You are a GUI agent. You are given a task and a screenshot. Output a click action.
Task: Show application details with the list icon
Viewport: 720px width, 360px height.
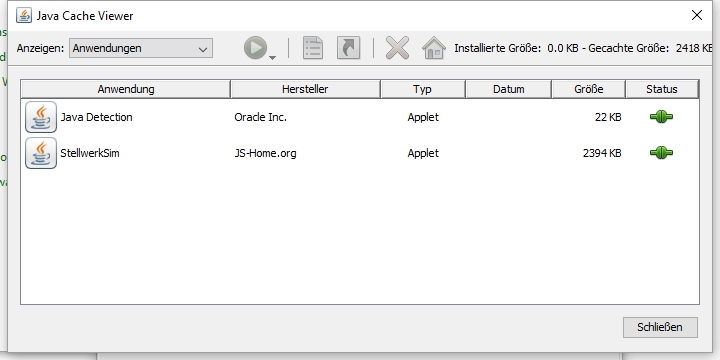[313, 48]
